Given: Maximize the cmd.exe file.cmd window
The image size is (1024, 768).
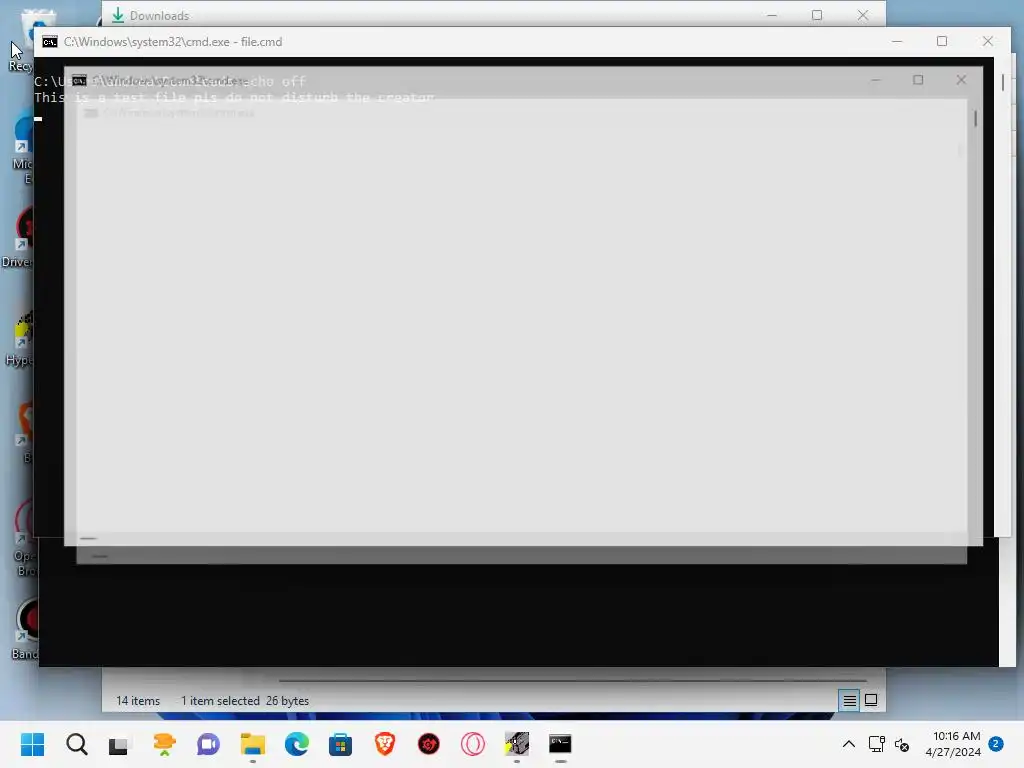Looking at the screenshot, I should click(942, 41).
